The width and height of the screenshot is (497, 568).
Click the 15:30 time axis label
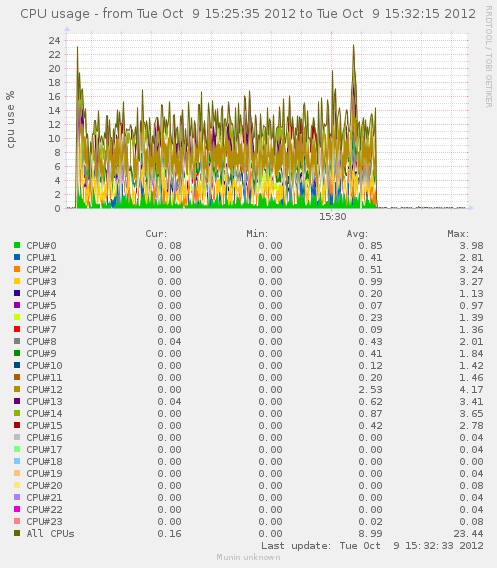pyautogui.click(x=333, y=217)
